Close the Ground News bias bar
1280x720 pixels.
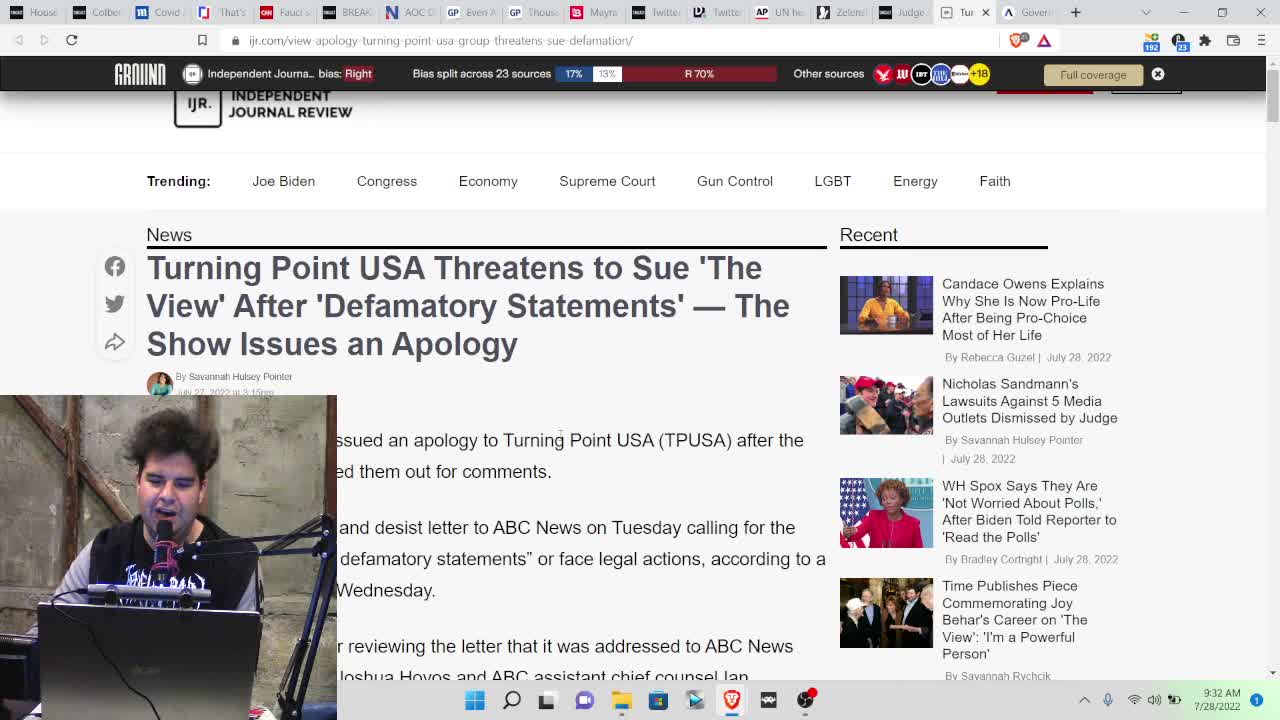[x=1158, y=74]
